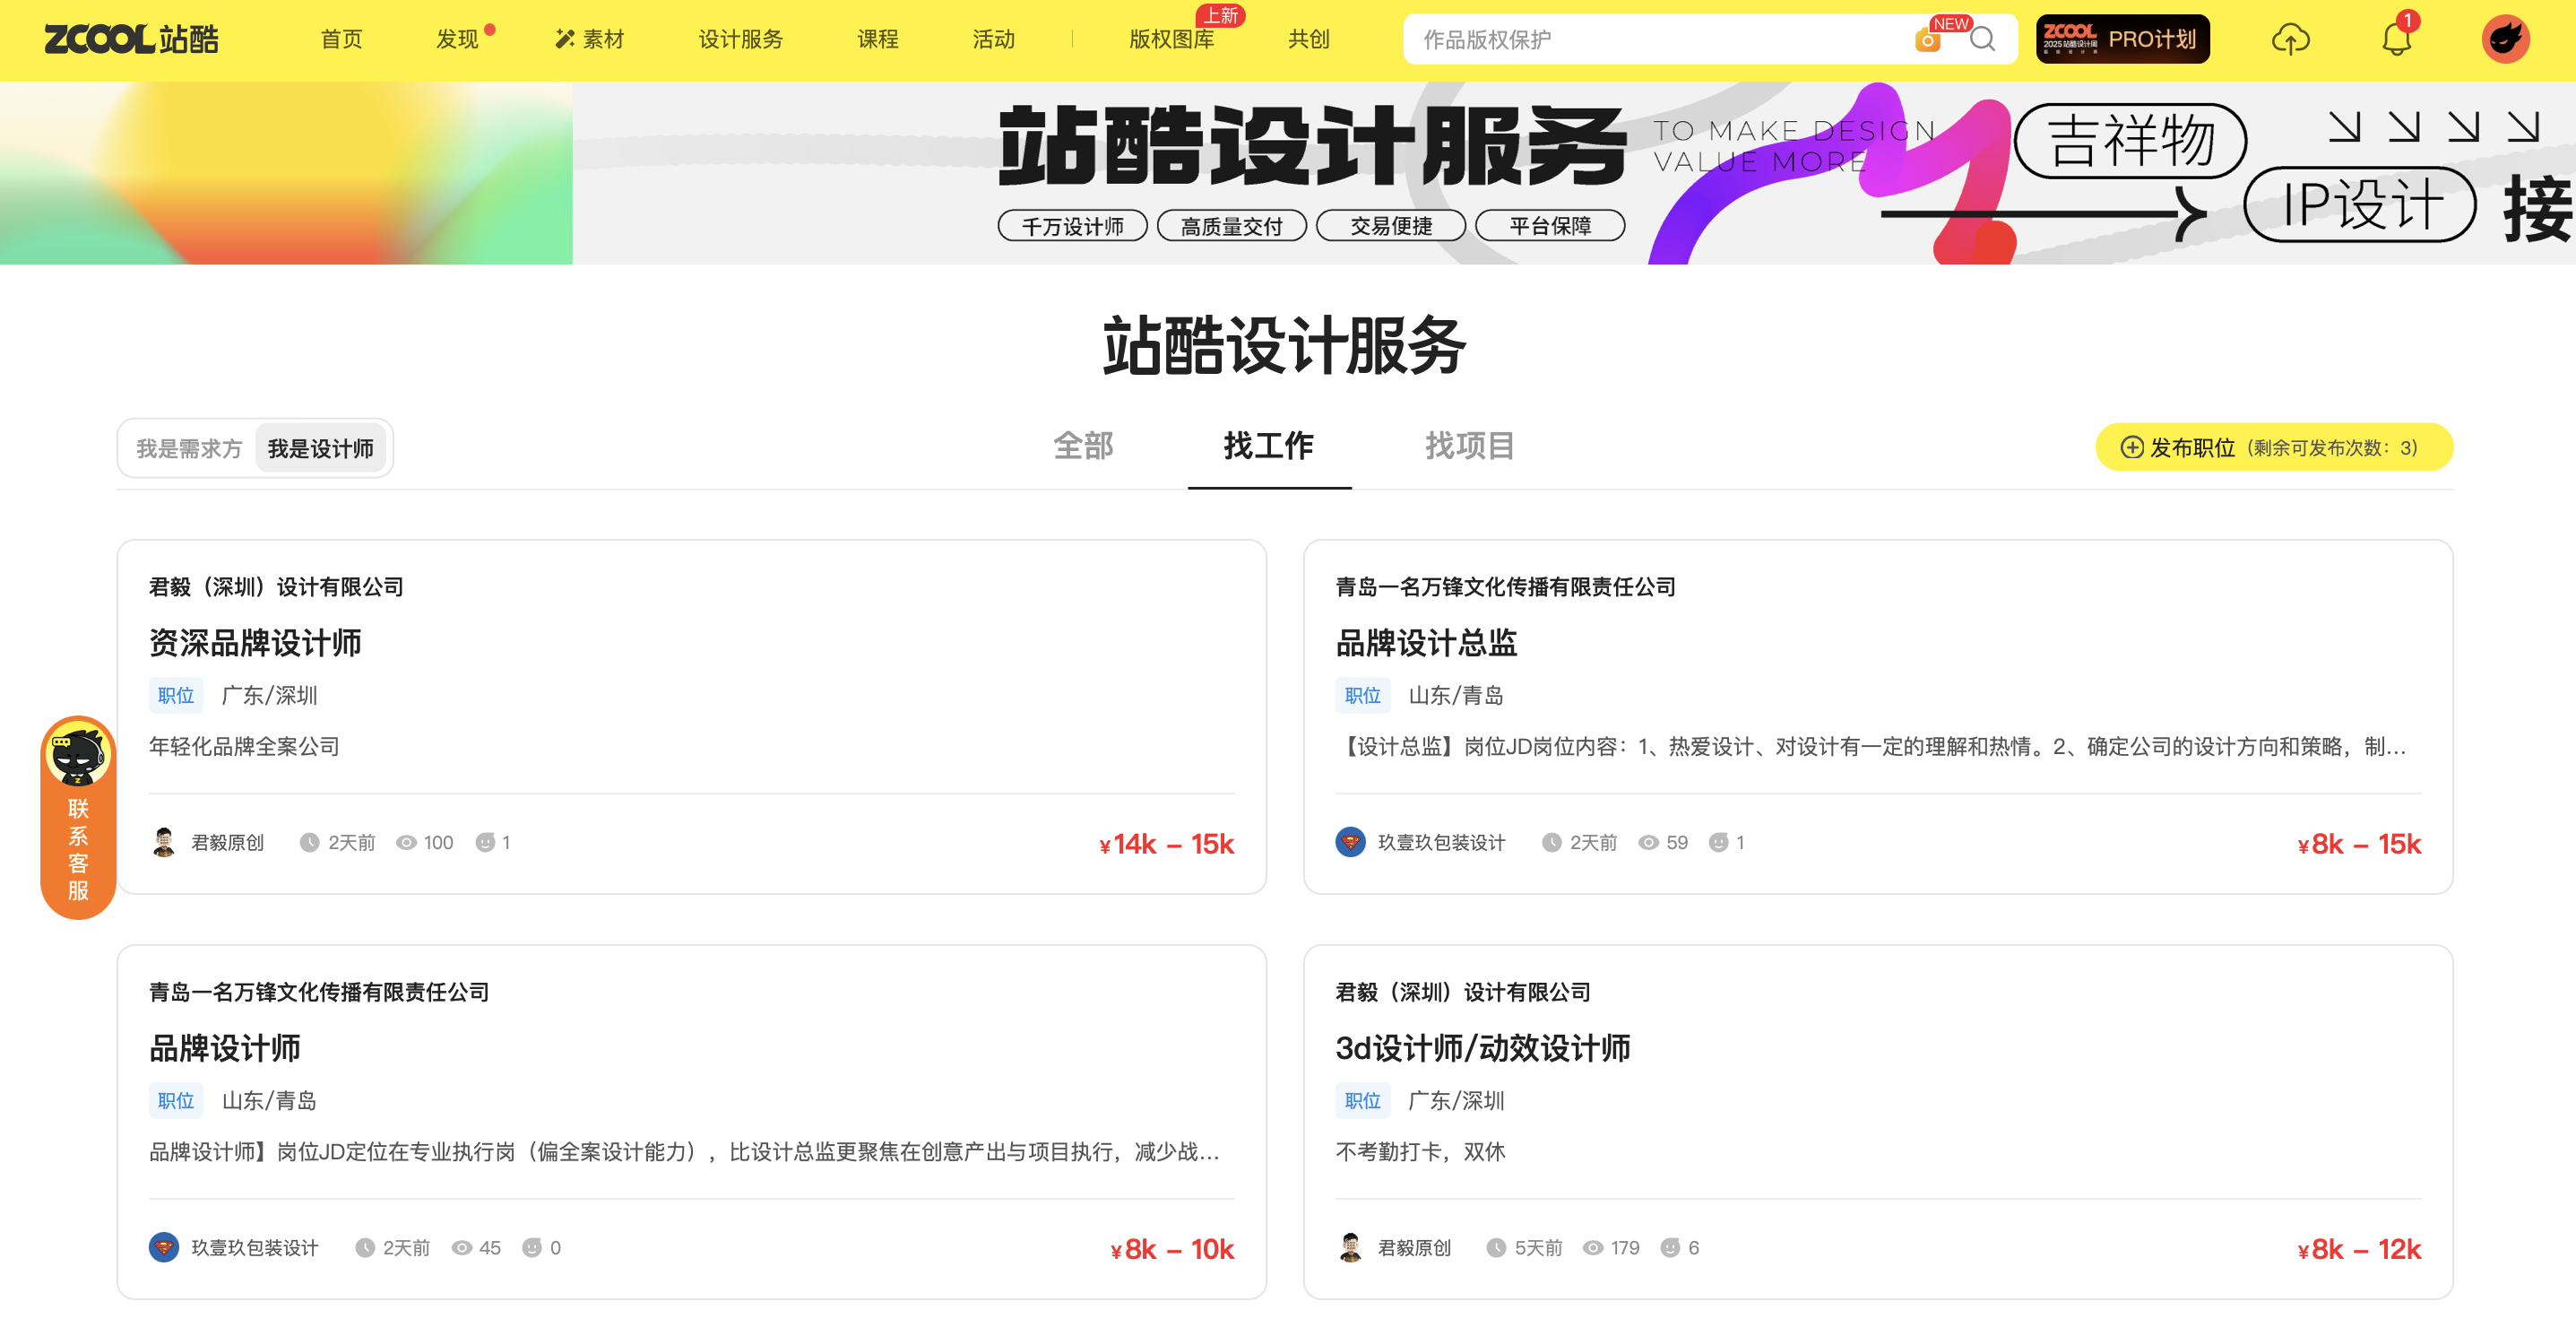This screenshot has height=1336, width=2576.
Task: Click the ZCOOL 站酷 logo
Action: (x=131, y=39)
